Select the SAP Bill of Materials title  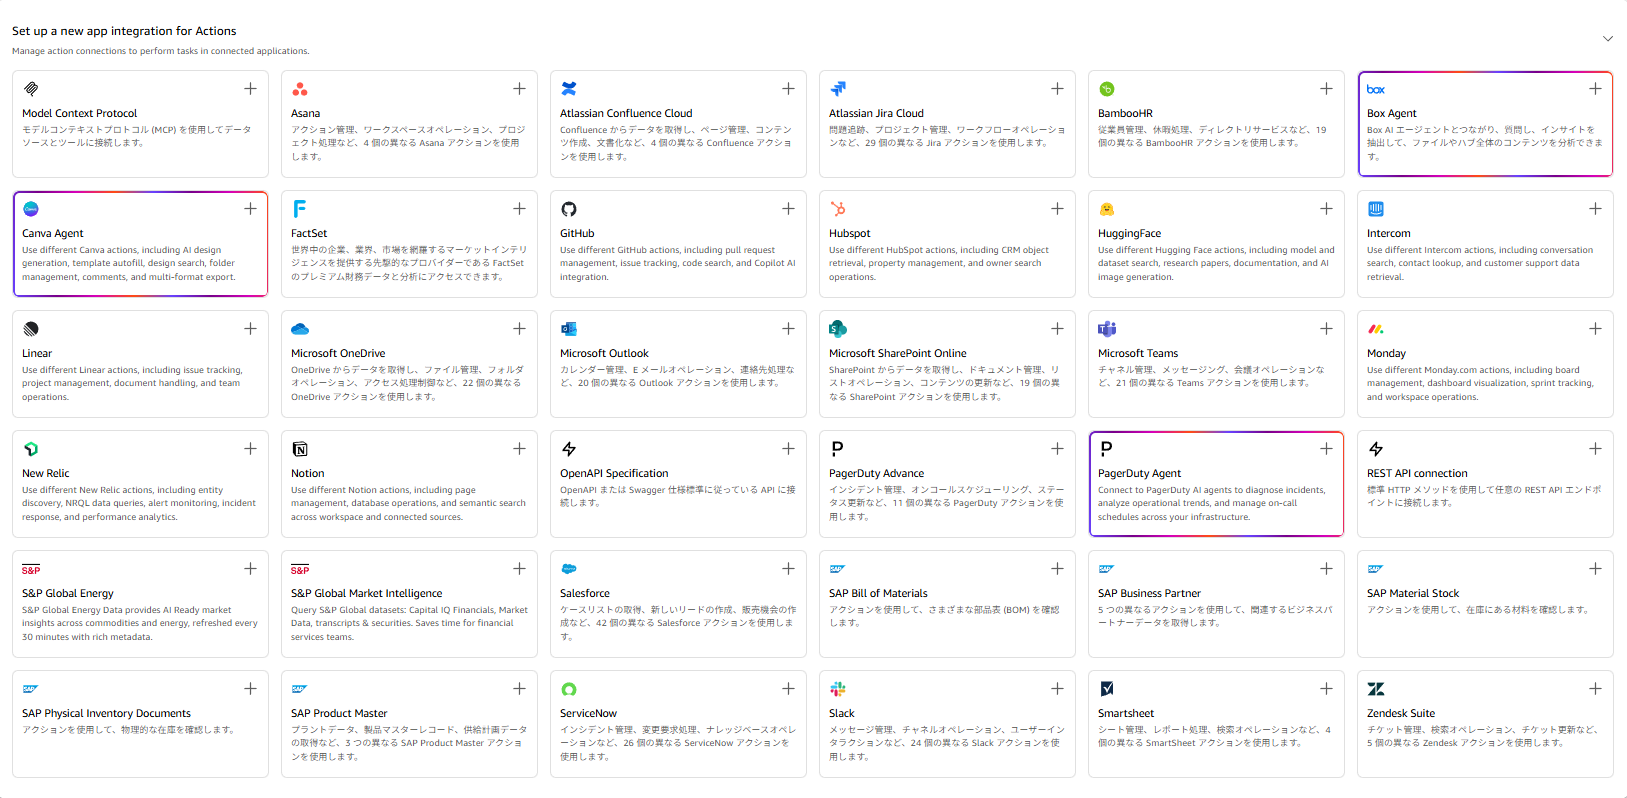coord(878,593)
